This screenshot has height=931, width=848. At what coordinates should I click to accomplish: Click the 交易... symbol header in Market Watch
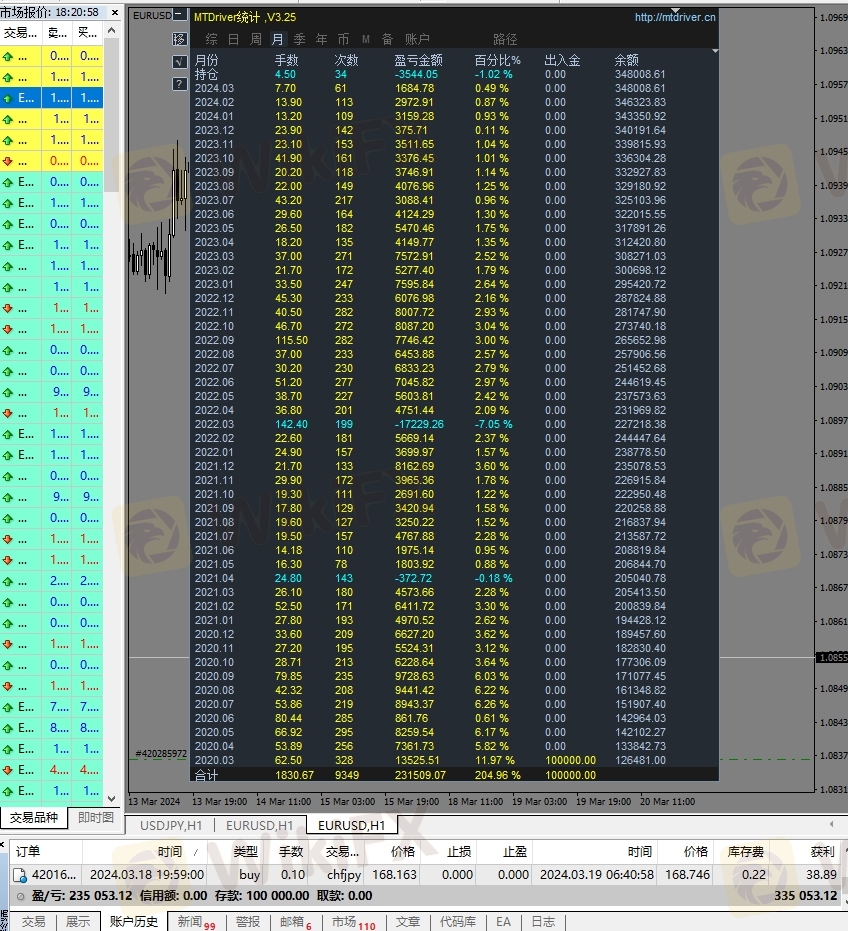(x=20, y=33)
